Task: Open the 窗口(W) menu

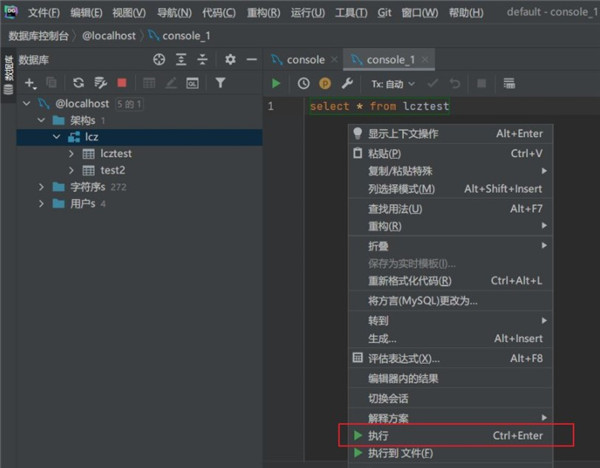Action: pyautogui.click(x=420, y=13)
